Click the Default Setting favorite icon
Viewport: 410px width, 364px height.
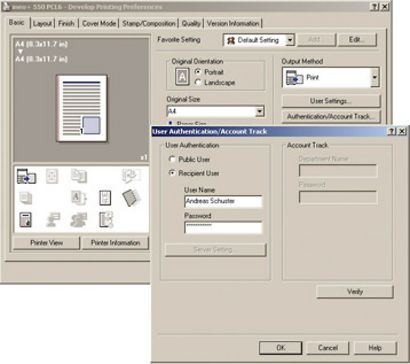click(231, 40)
